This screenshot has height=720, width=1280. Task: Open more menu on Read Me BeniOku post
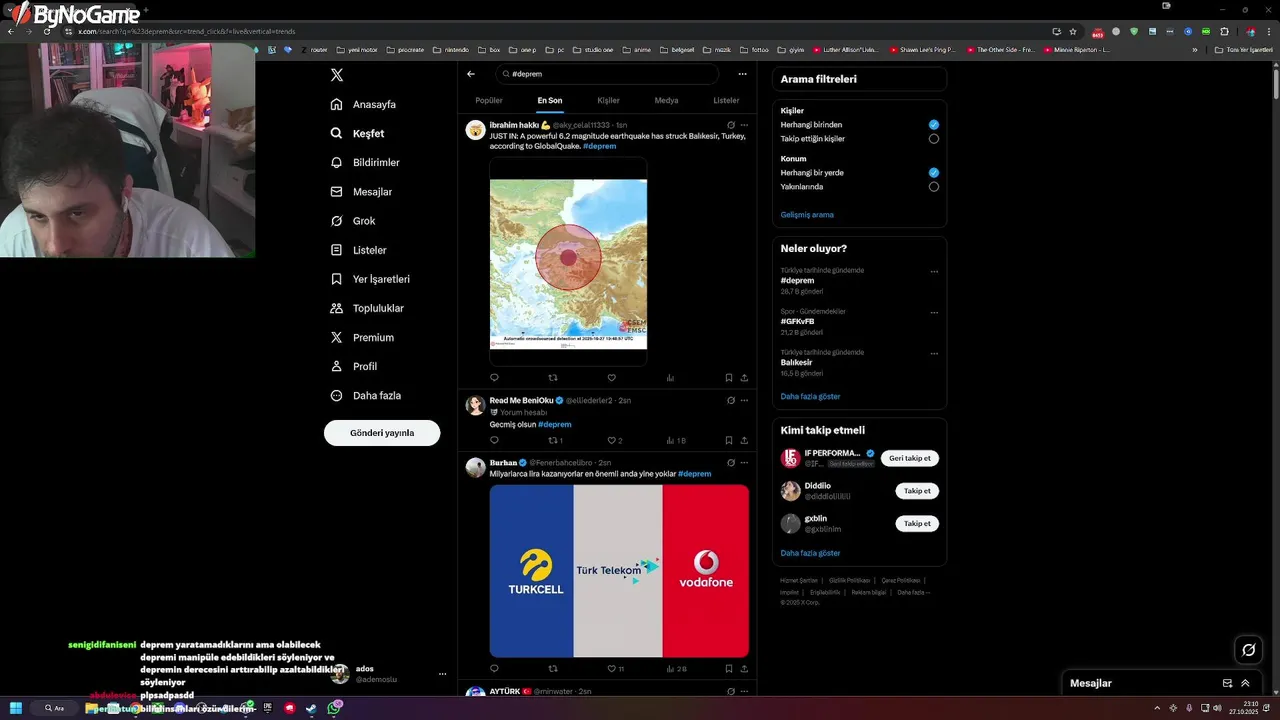point(744,400)
